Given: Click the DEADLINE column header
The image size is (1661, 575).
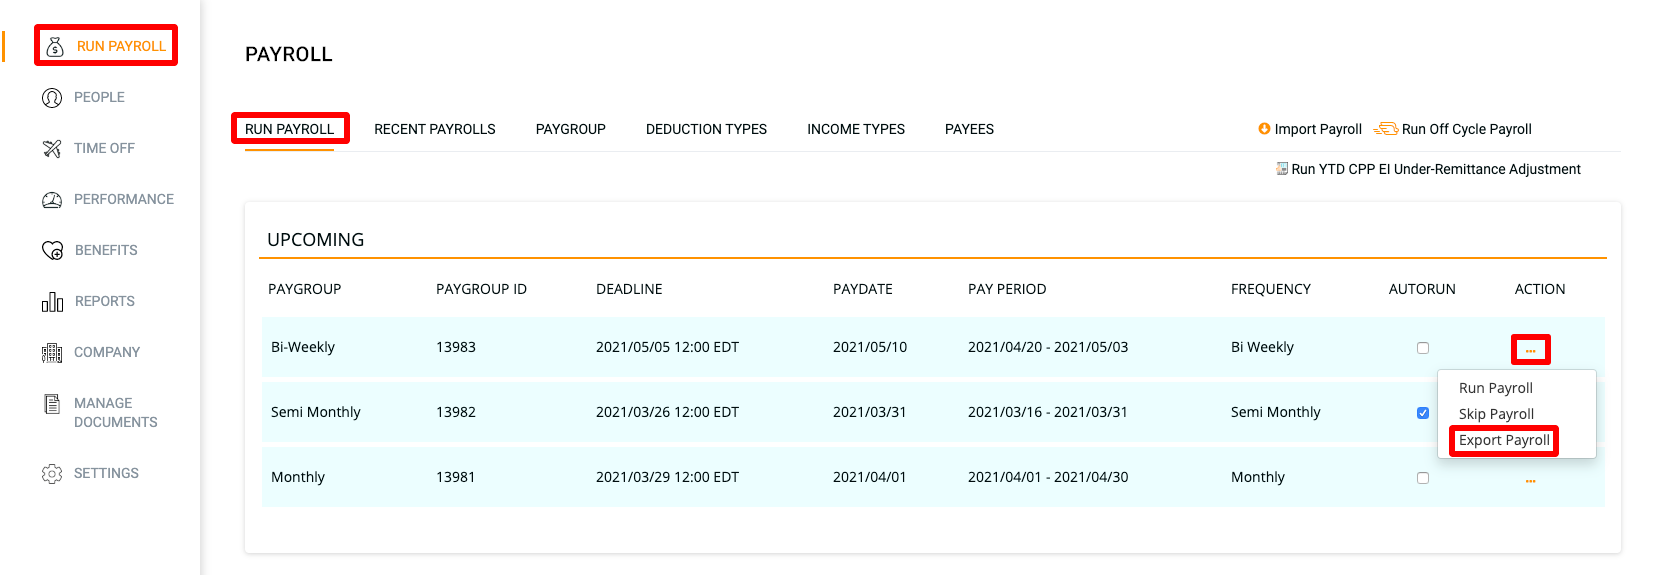Looking at the screenshot, I should point(629,289).
